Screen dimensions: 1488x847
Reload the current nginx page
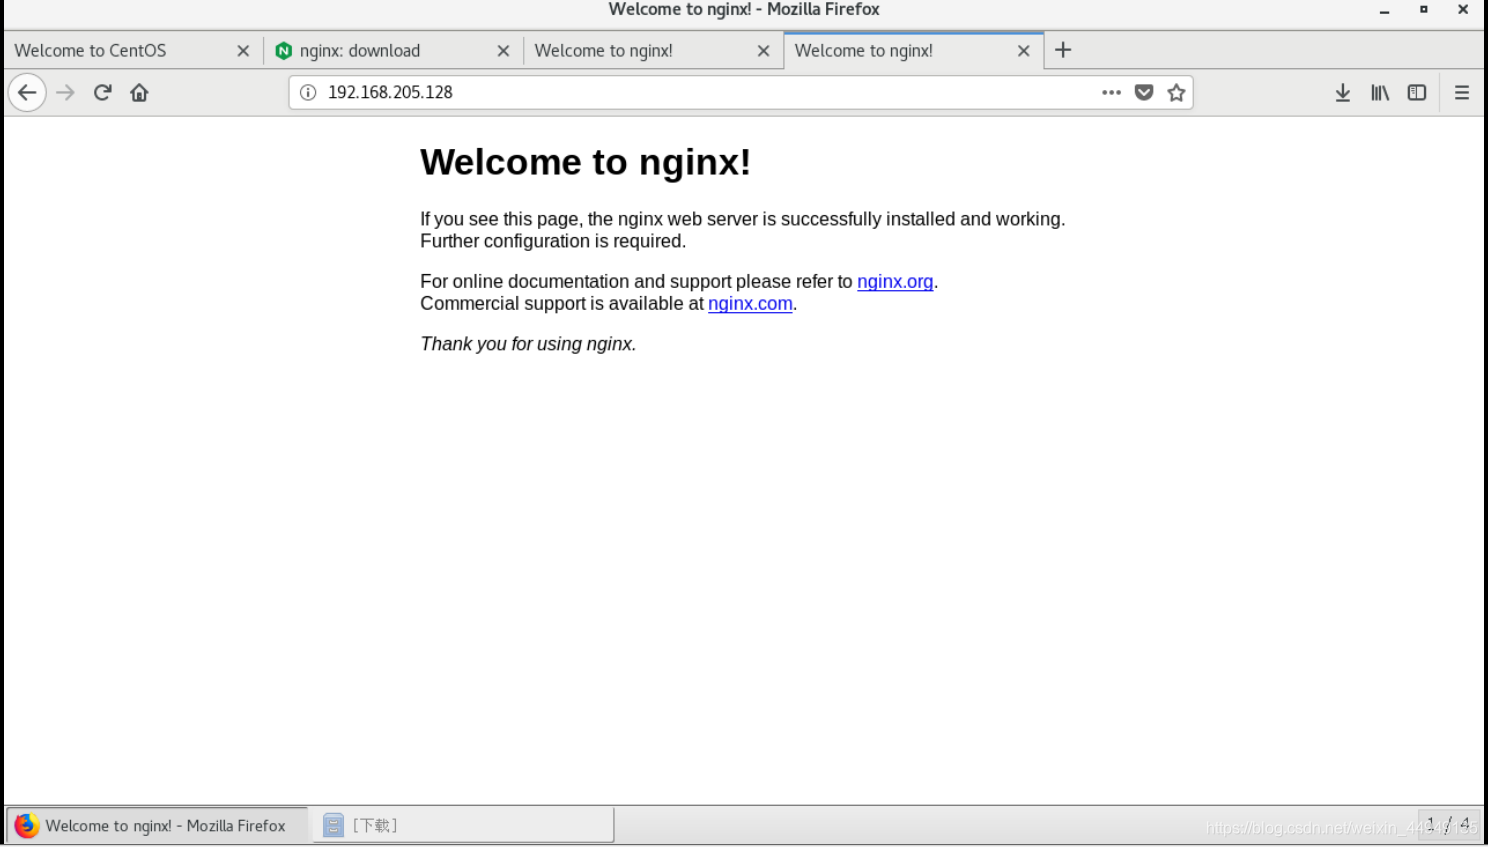click(x=102, y=93)
